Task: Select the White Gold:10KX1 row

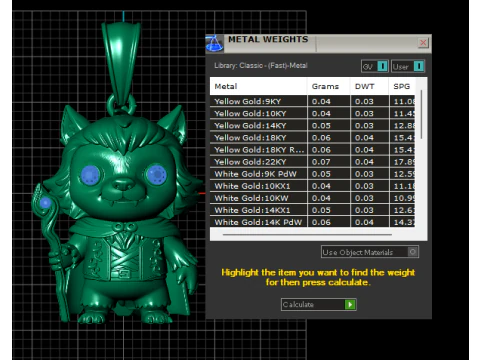Action: coord(313,186)
